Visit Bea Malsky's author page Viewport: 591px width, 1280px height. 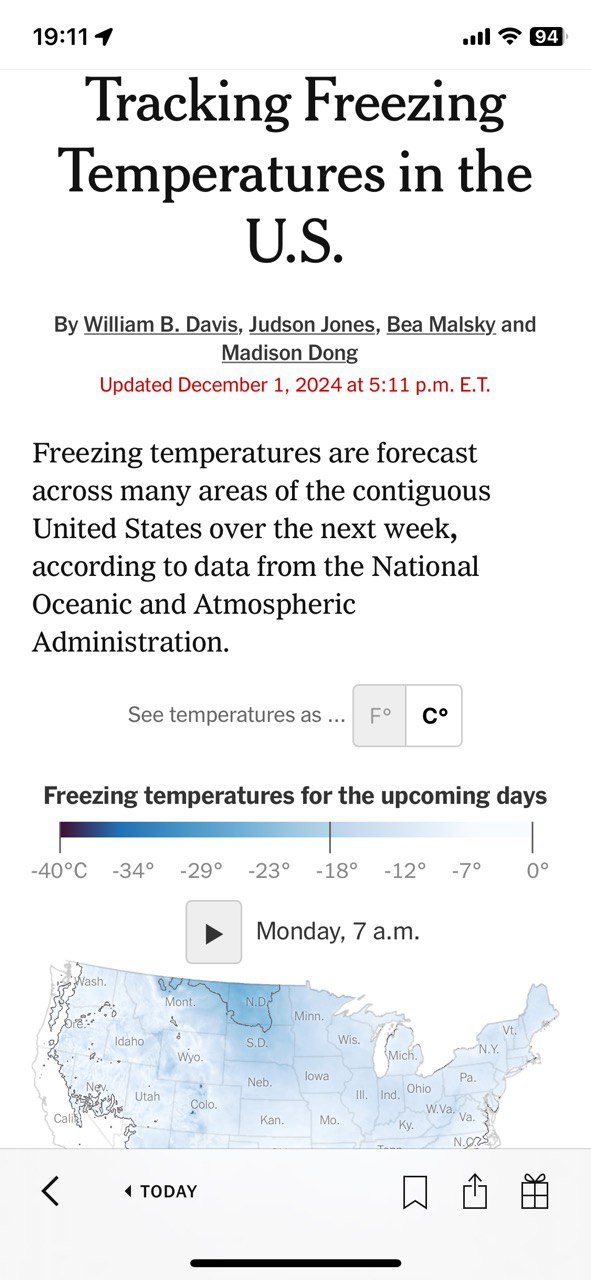click(x=441, y=324)
